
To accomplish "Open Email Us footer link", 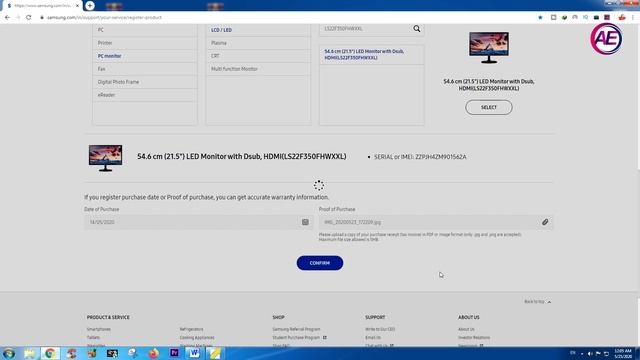I will pos(373,338).
